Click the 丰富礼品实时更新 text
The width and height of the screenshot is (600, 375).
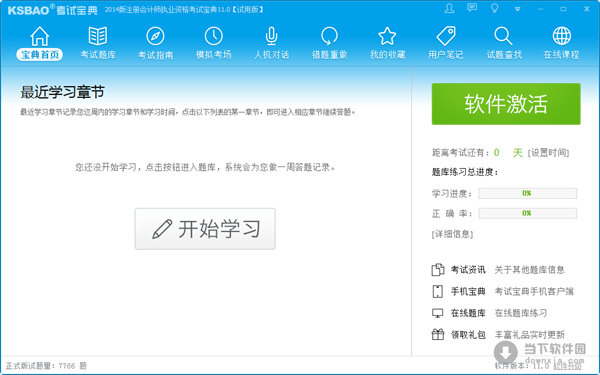(530, 335)
